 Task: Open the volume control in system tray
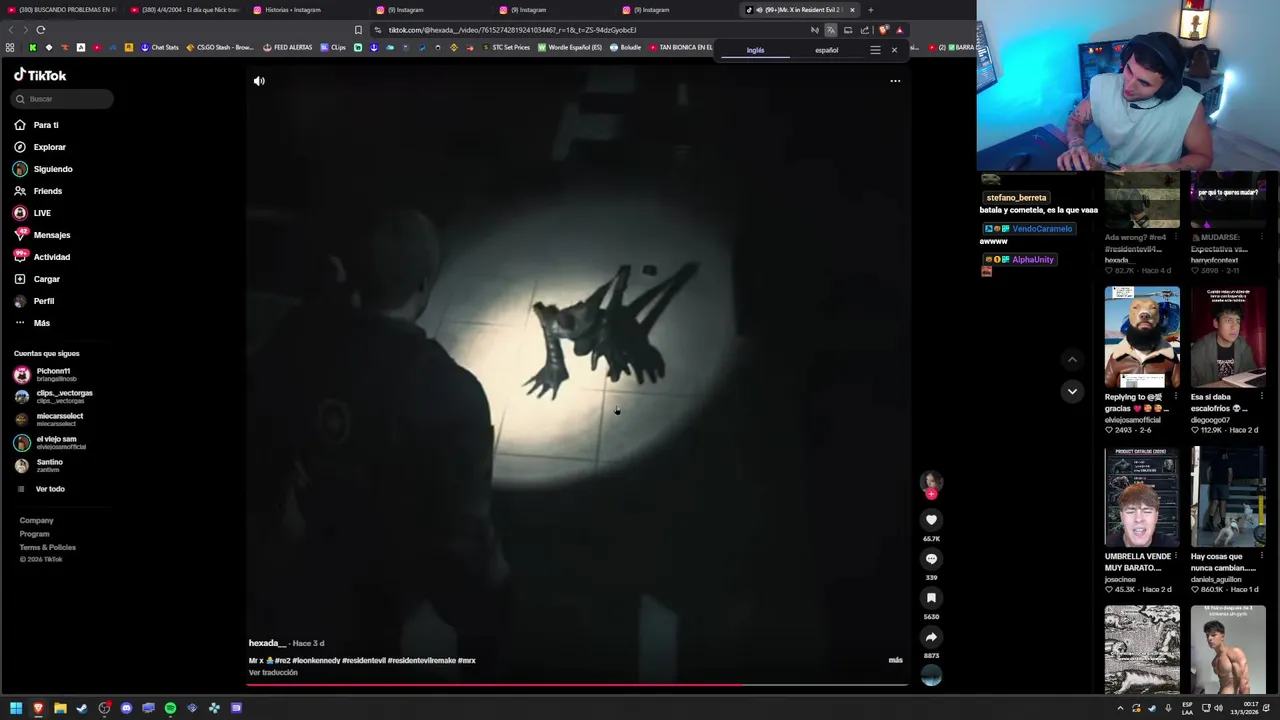[1218, 708]
